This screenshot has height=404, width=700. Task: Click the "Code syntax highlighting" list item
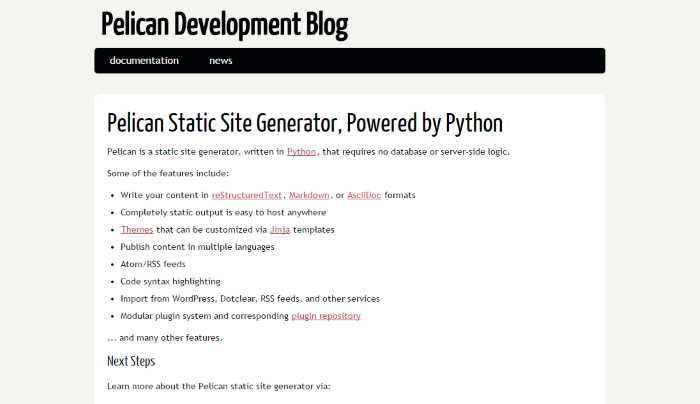(x=171, y=282)
